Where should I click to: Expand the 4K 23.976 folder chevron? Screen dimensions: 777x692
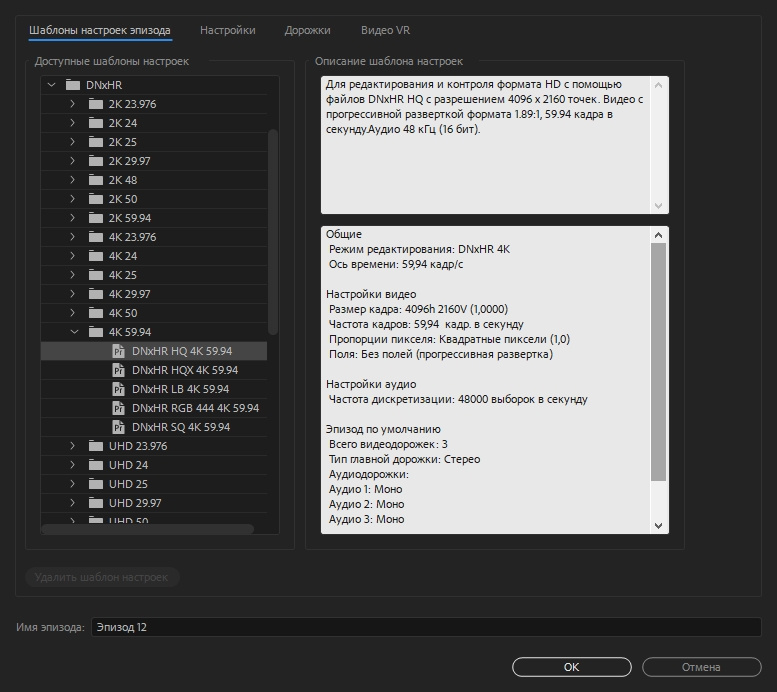point(72,236)
